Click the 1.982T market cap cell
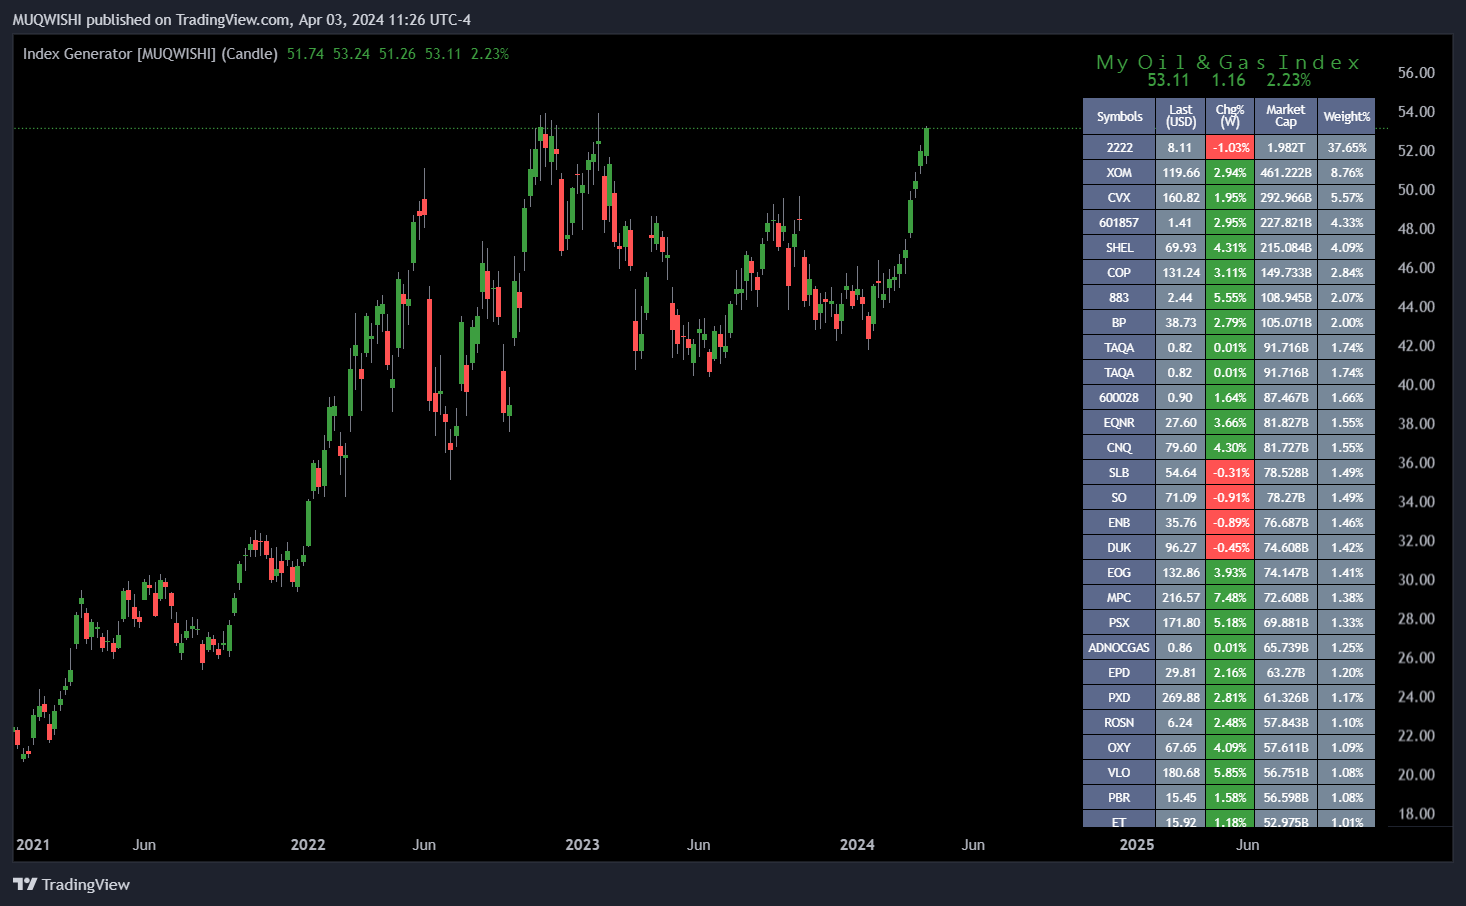The height and width of the screenshot is (906, 1466). pyautogui.click(x=1286, y=147)
